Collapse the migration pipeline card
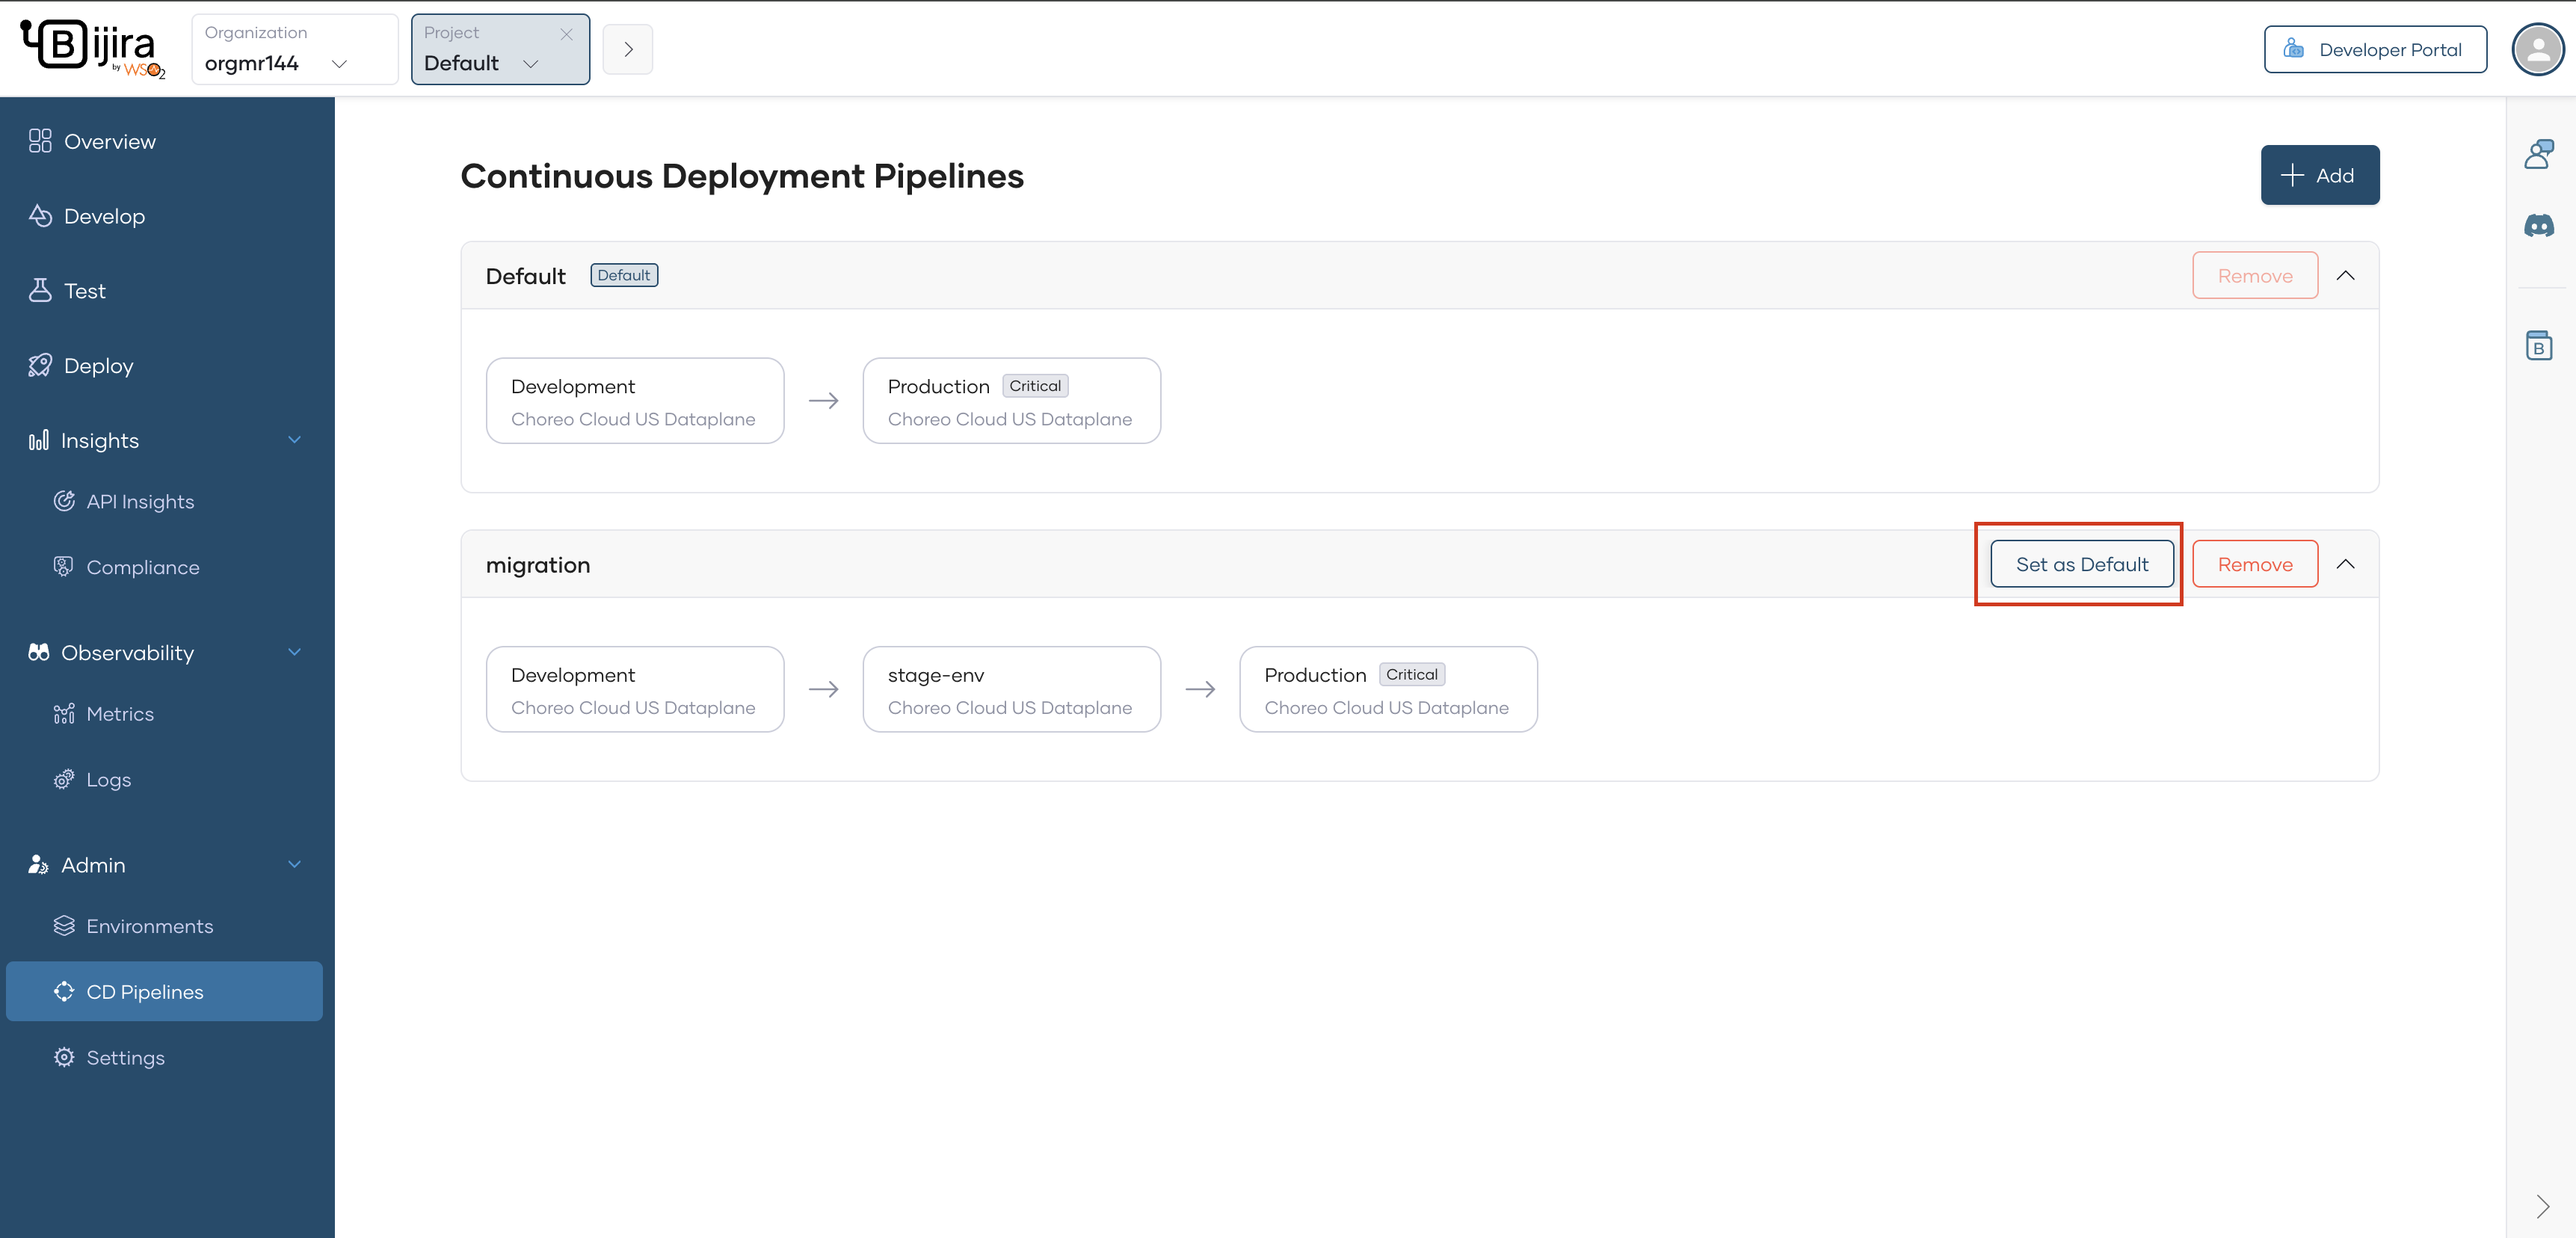This screenshot has width=2576, height=1238. click(2346, 563)
